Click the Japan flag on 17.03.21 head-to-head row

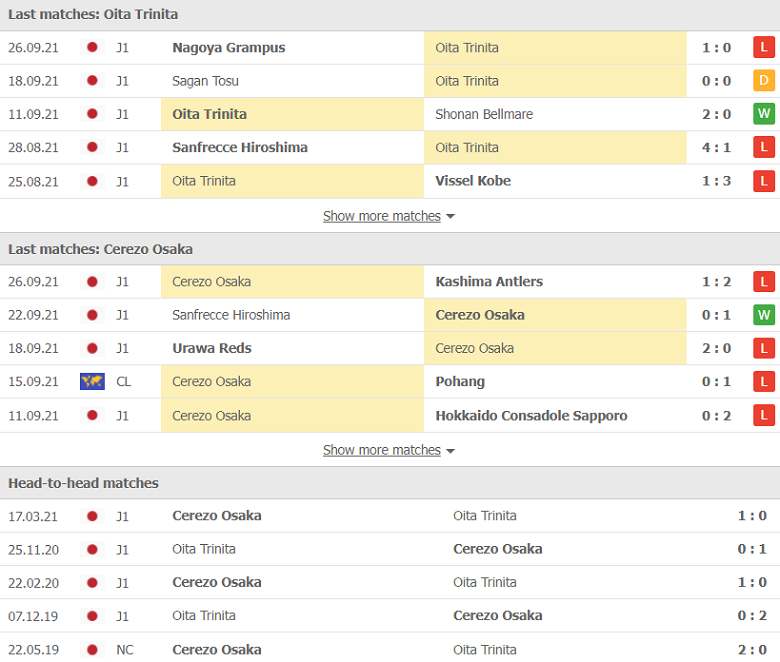pyautogui.click(x=92, y=516)
